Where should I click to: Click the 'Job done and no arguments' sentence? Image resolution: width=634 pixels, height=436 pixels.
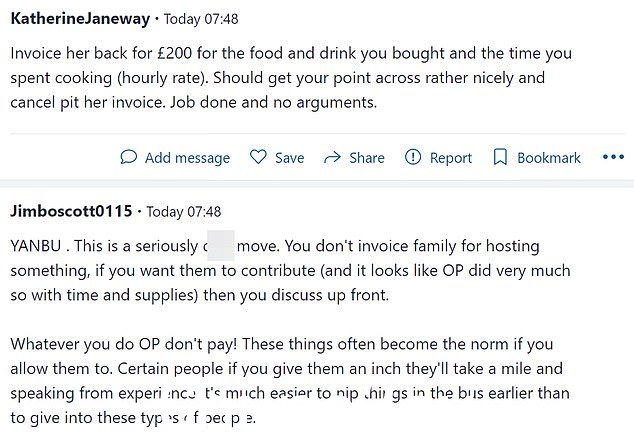point(273,102)
